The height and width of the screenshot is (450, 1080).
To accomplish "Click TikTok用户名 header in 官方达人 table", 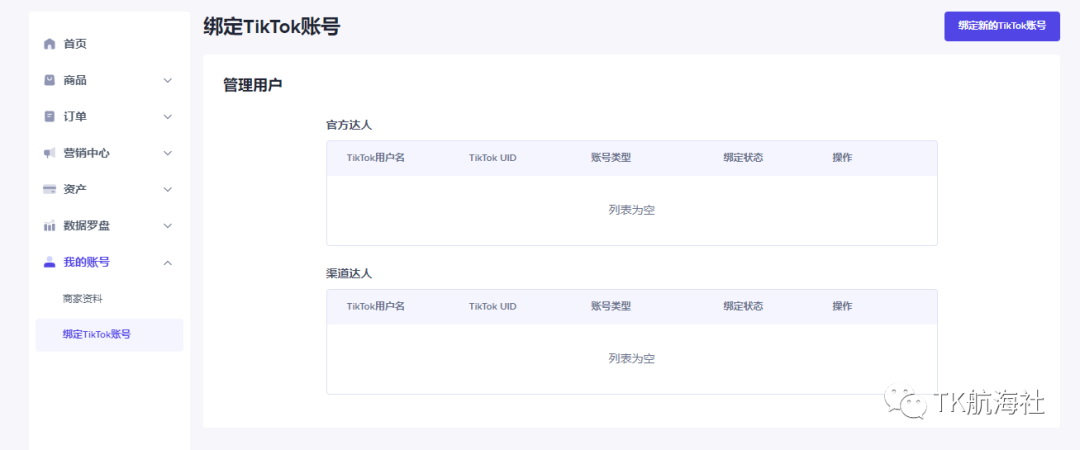I will click(x=375, y=158).
